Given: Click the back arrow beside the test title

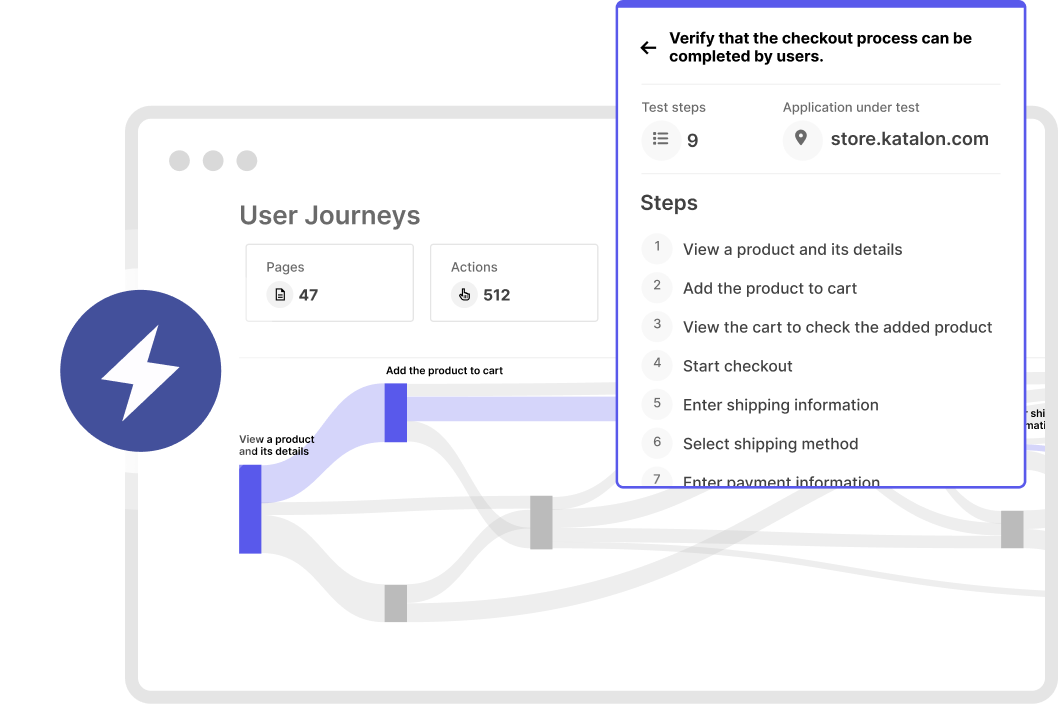Looking at the screenshot, I should point(648,48).
